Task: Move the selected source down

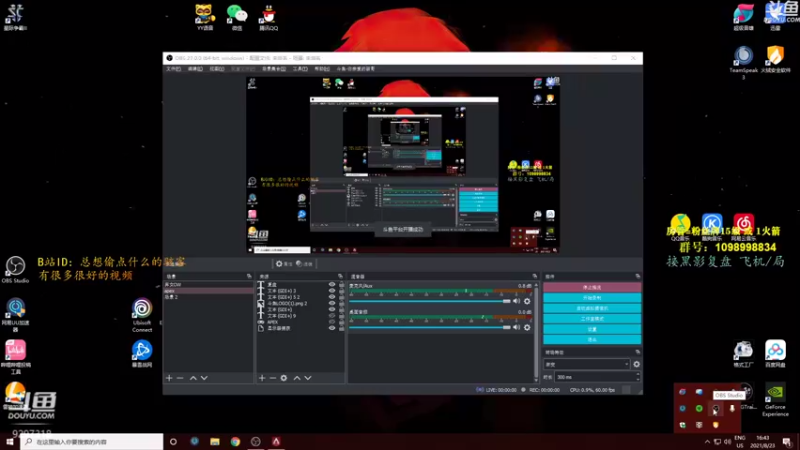Action: [x=308, y=378]
